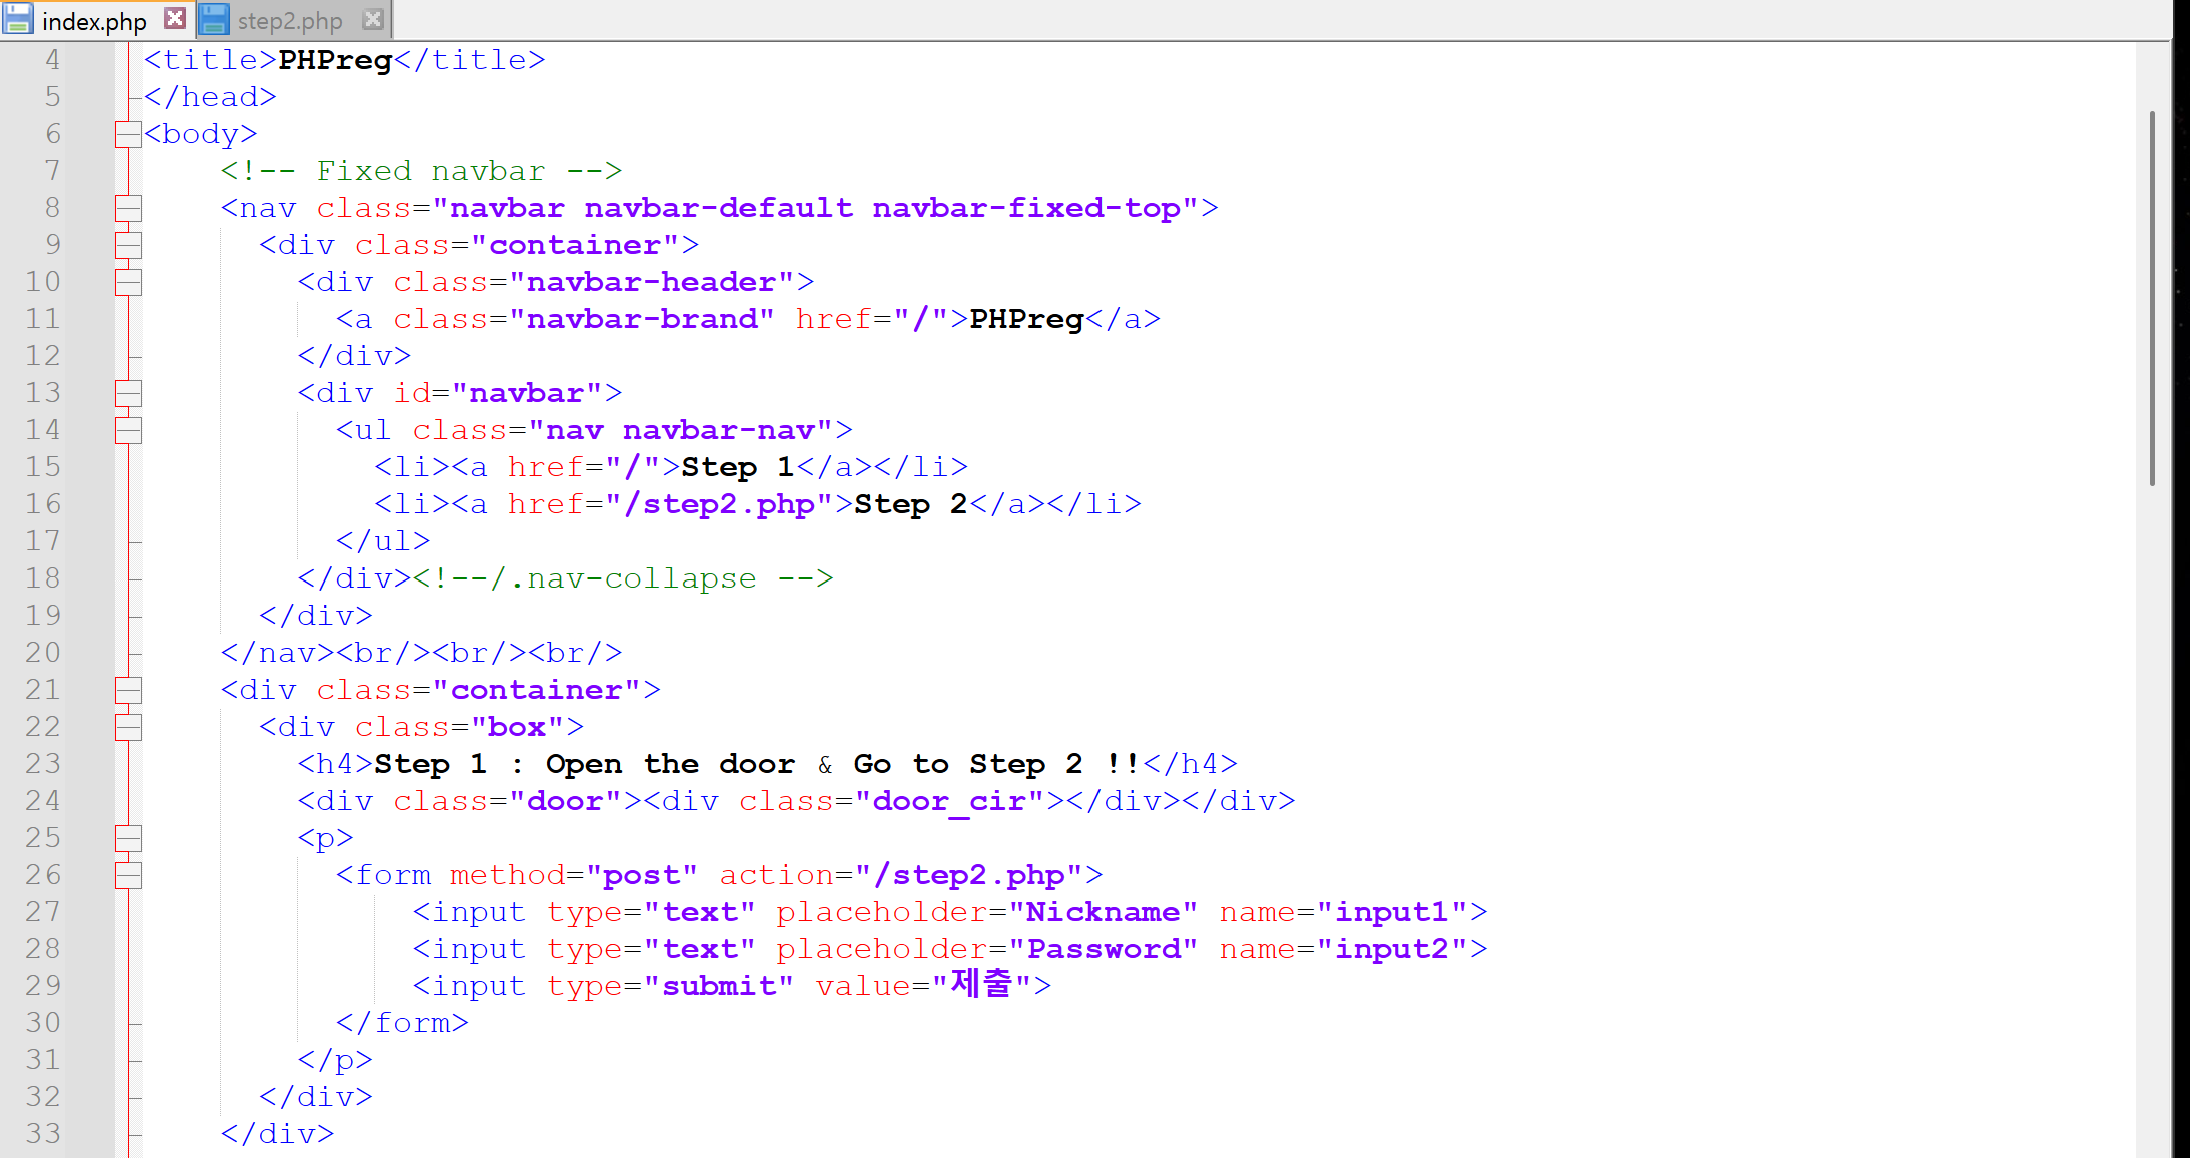Collapse the container div at line 9
The image size is (2190, 1158).
[128, 245]
